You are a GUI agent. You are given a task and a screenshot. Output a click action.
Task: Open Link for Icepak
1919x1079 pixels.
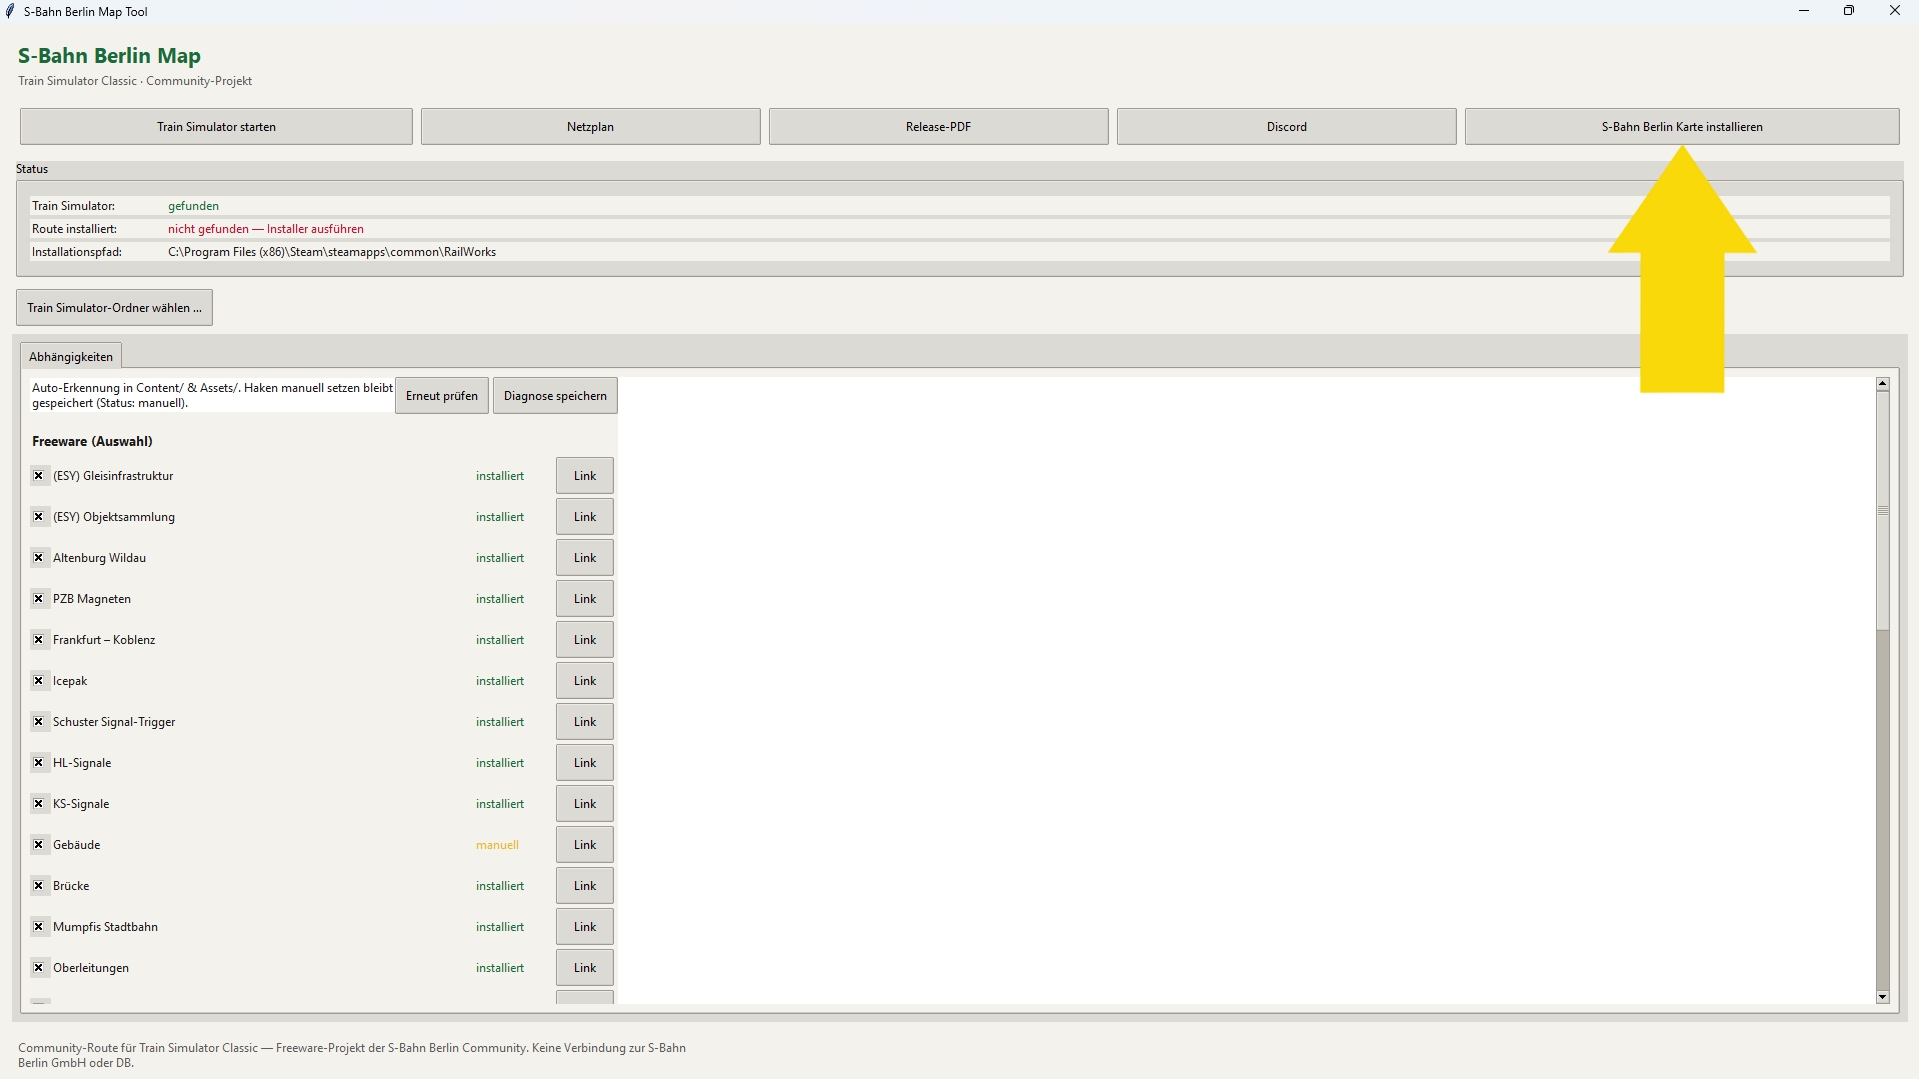click(585, 681)
